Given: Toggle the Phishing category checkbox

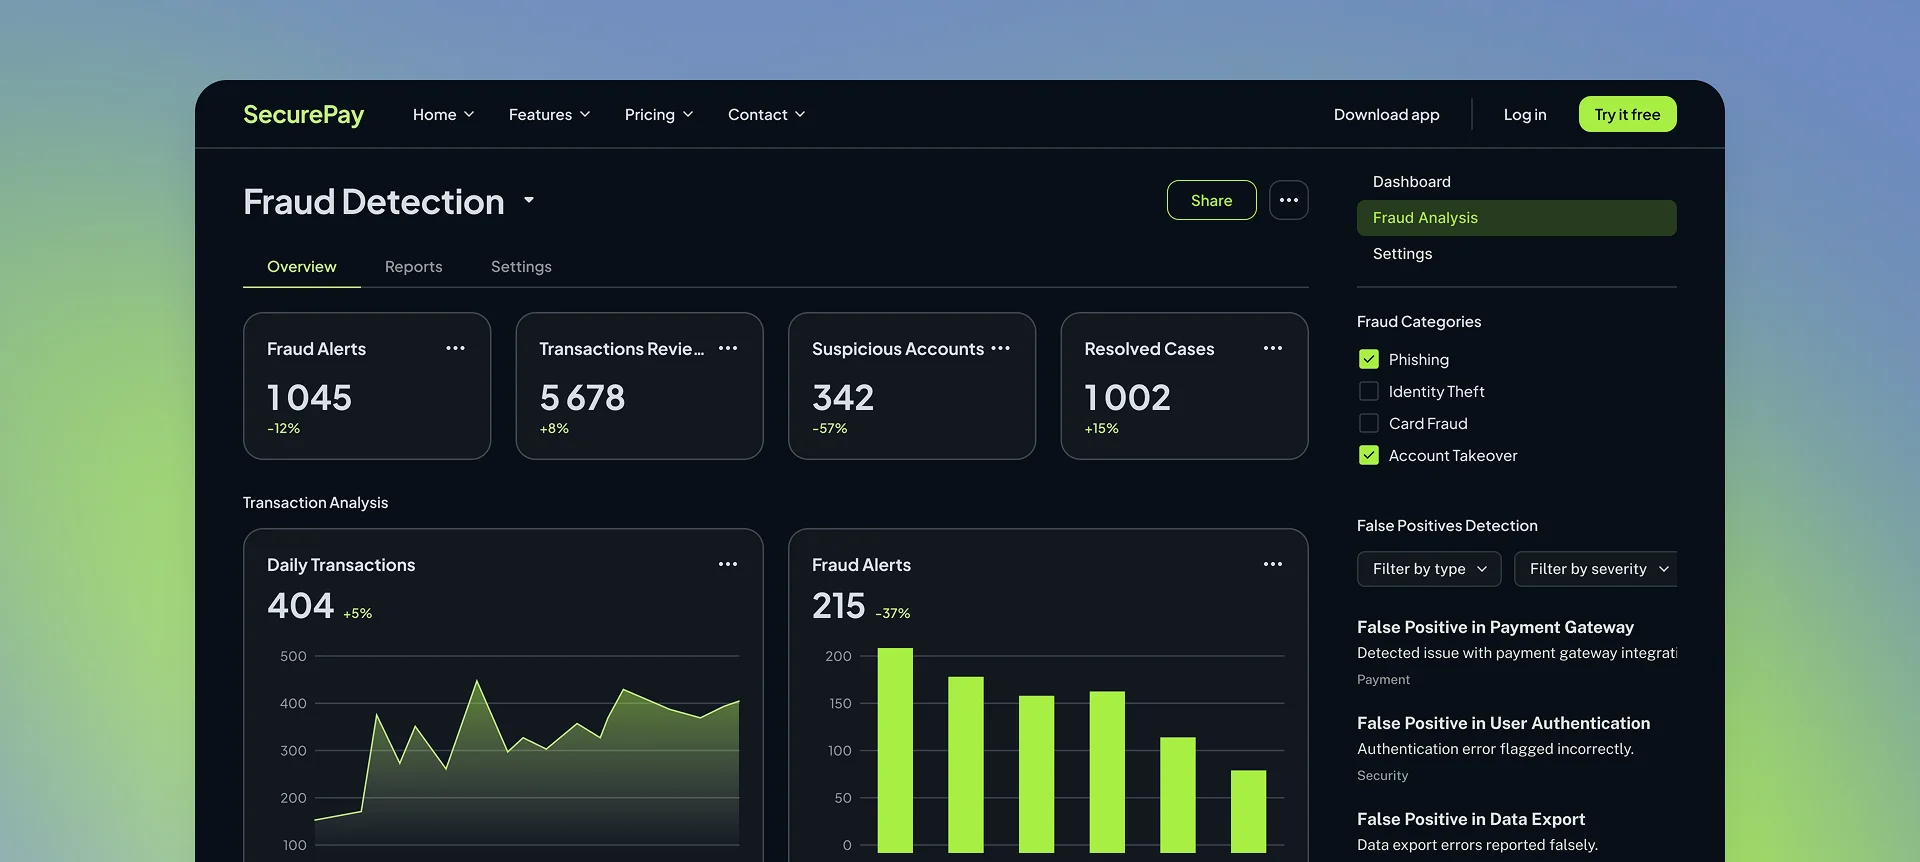Looking at the screenshot, I should pyautogui.click(x=1369, y=359).
